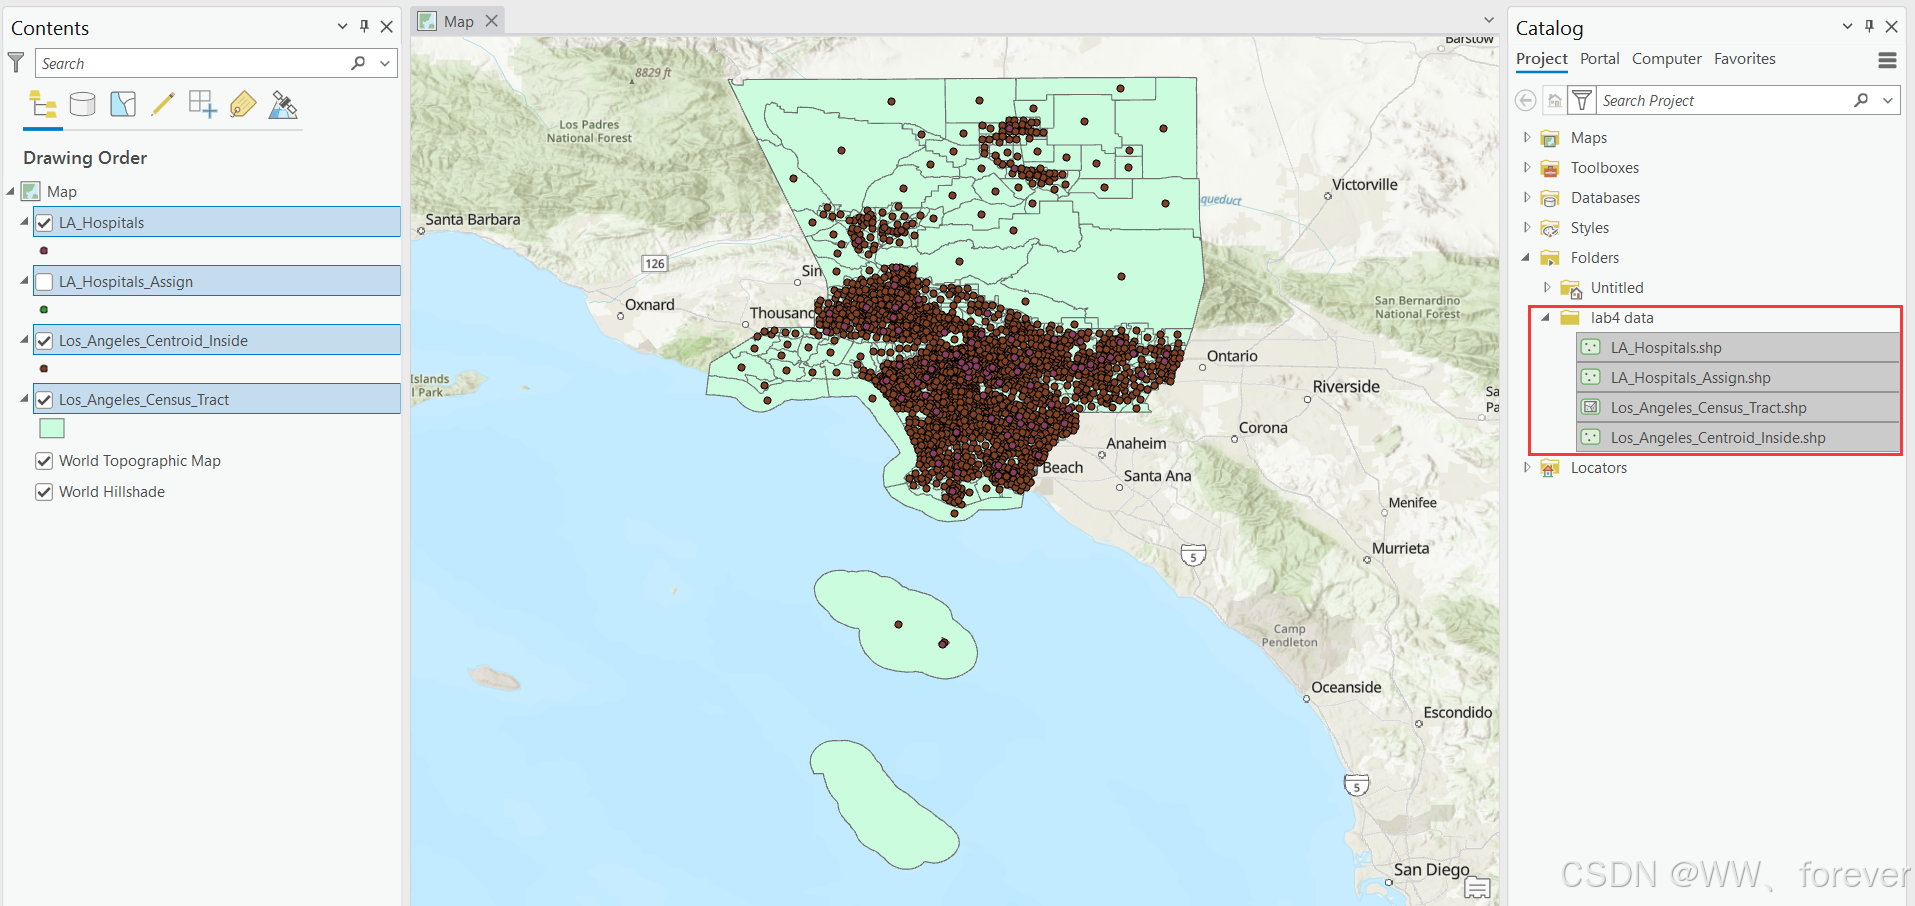Open the List By Labeling tag icon
The height and width of the screenshot is (906, 1915).
[242, 104]
